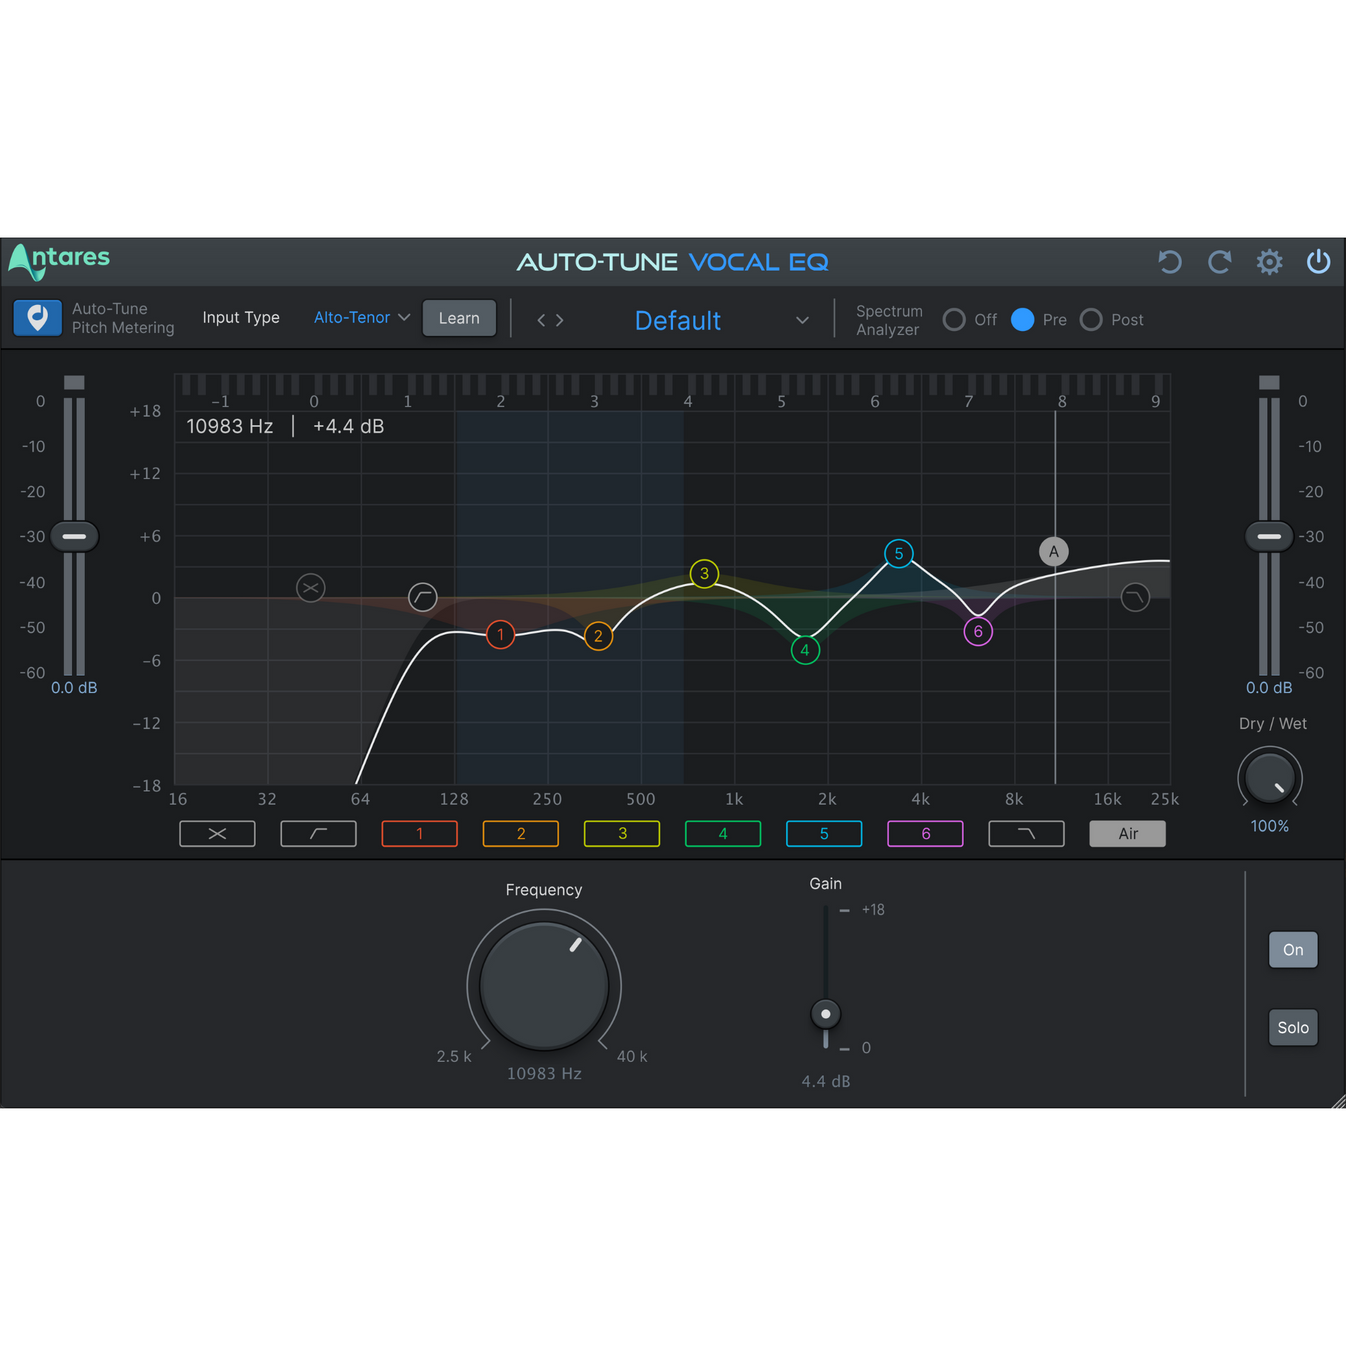Turn the Spectrum Analyzer Off
The width and height of the screenshot is (1346, 1346).
point(955,319)
